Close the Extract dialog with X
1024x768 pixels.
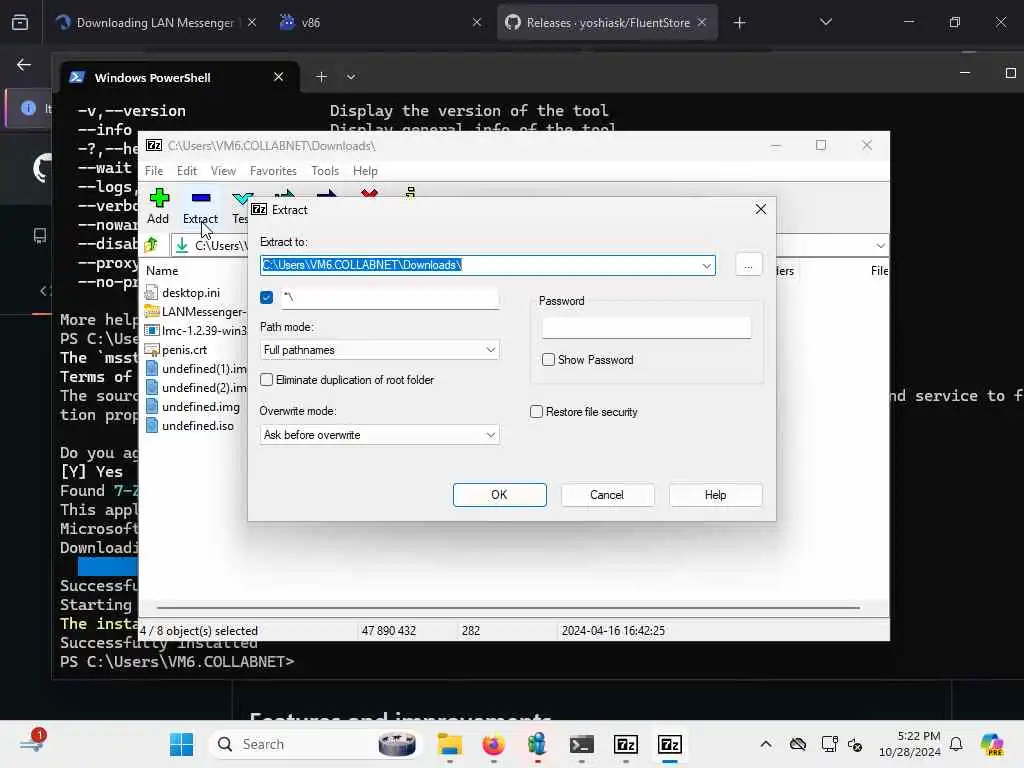761,209
